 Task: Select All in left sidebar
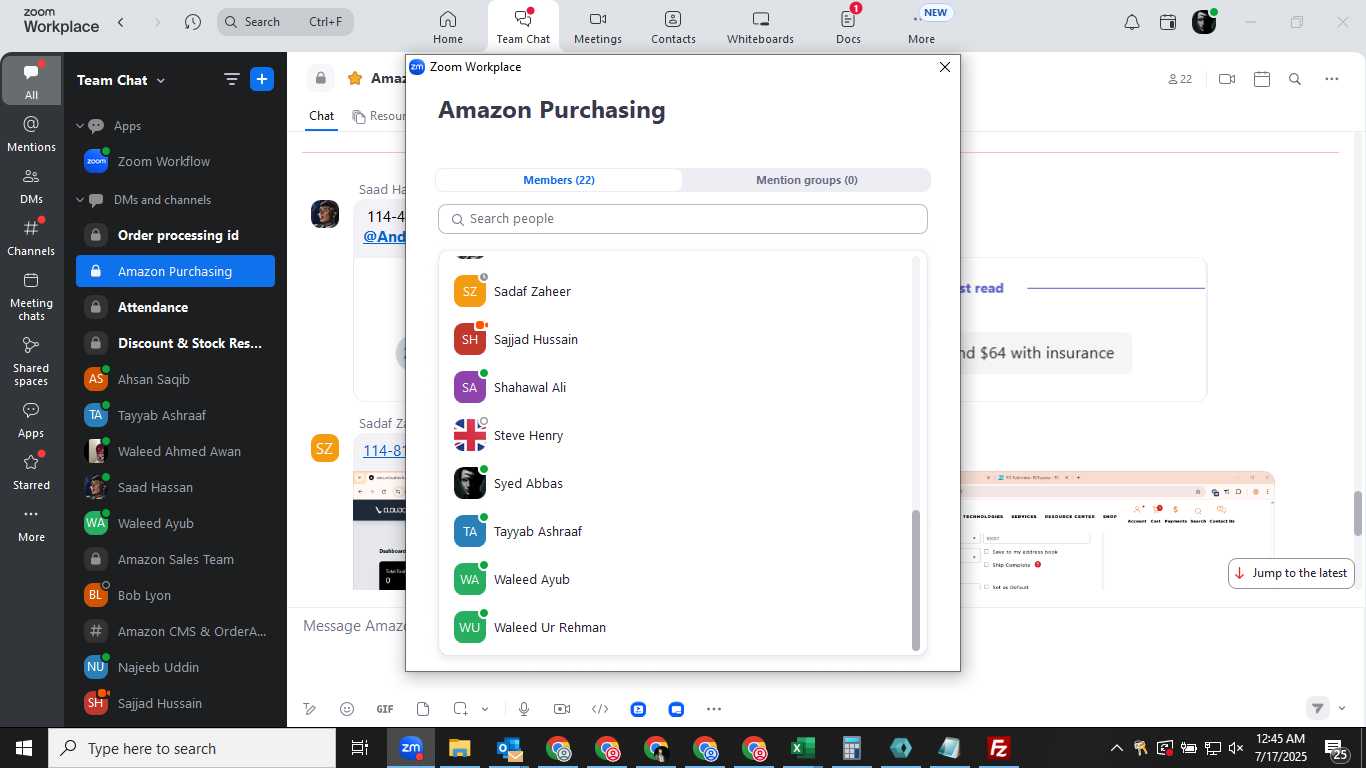(31, 80)
